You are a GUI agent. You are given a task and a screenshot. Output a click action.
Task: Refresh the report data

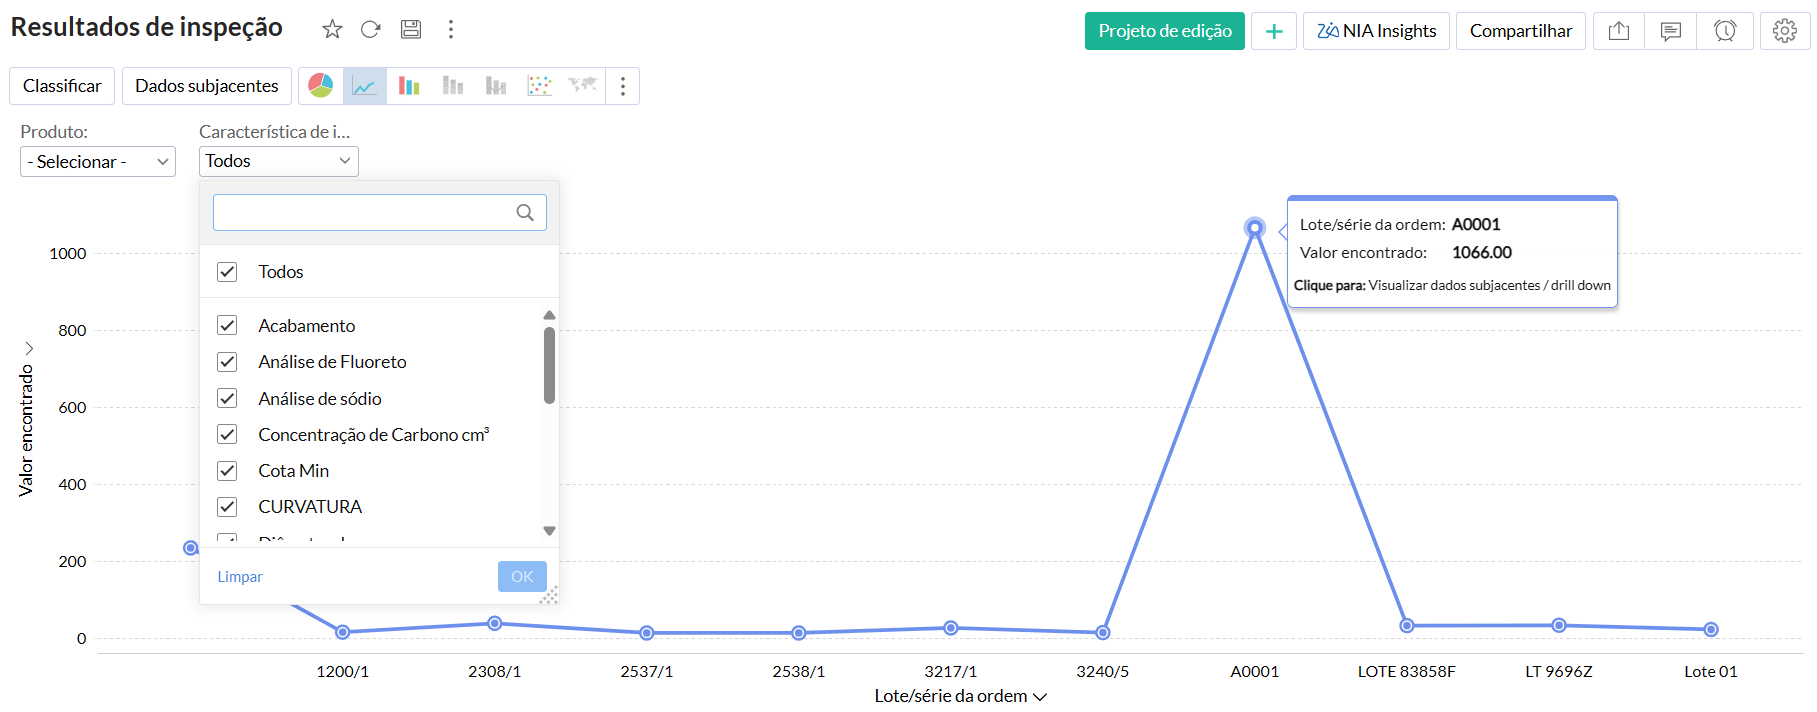(x=371, y=30)
